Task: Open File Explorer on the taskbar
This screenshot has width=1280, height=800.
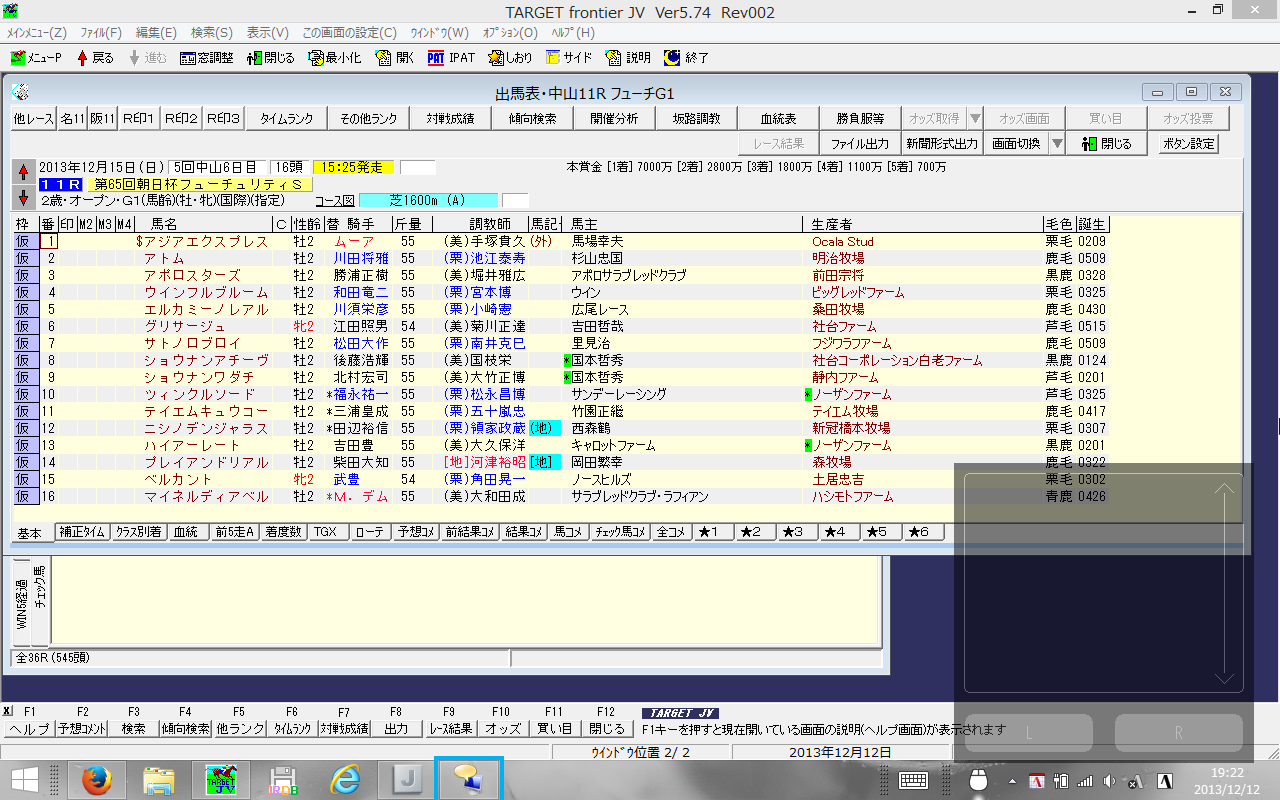Action: [x=159, y=780]
